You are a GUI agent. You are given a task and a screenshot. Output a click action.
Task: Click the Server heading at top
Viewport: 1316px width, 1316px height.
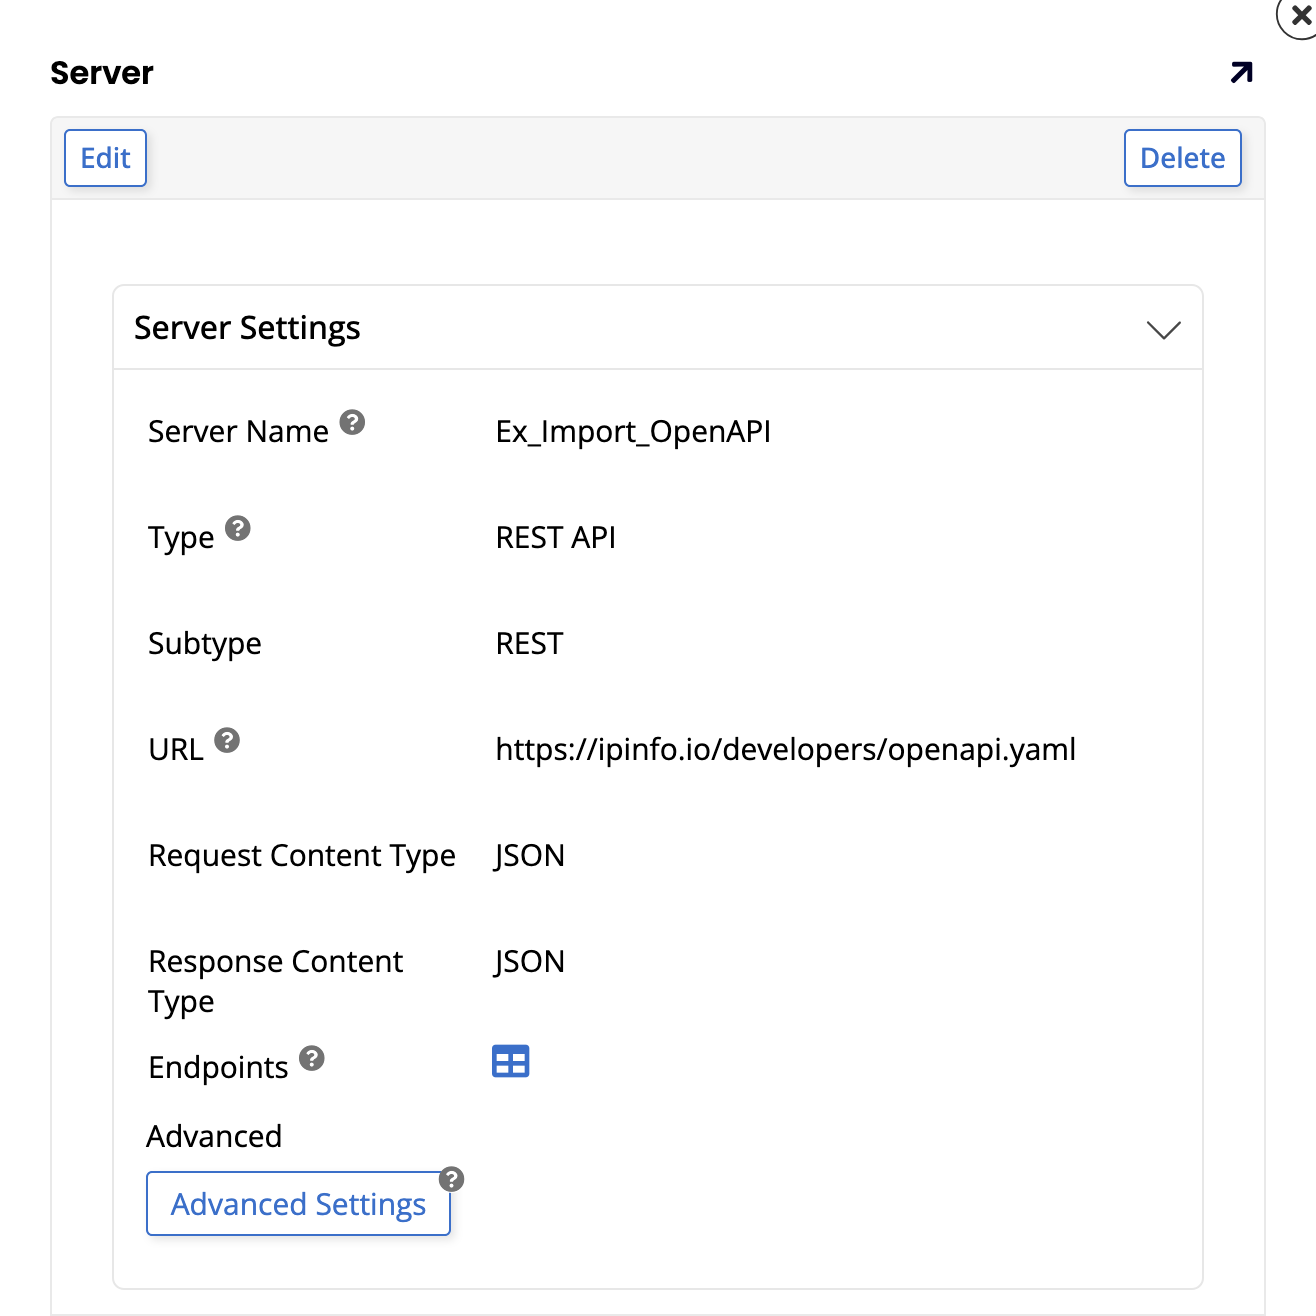[102, 73]
